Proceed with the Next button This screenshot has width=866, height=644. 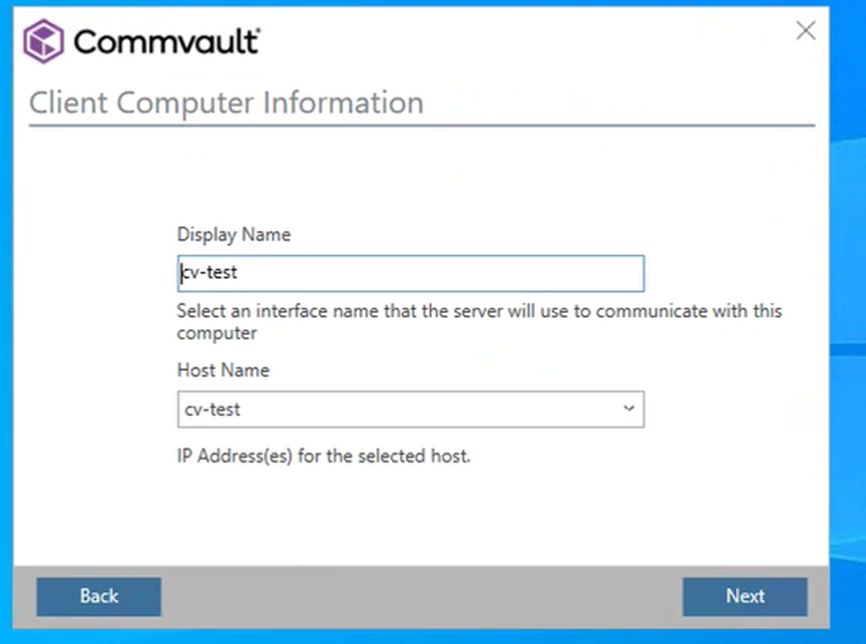coord(745,596)
